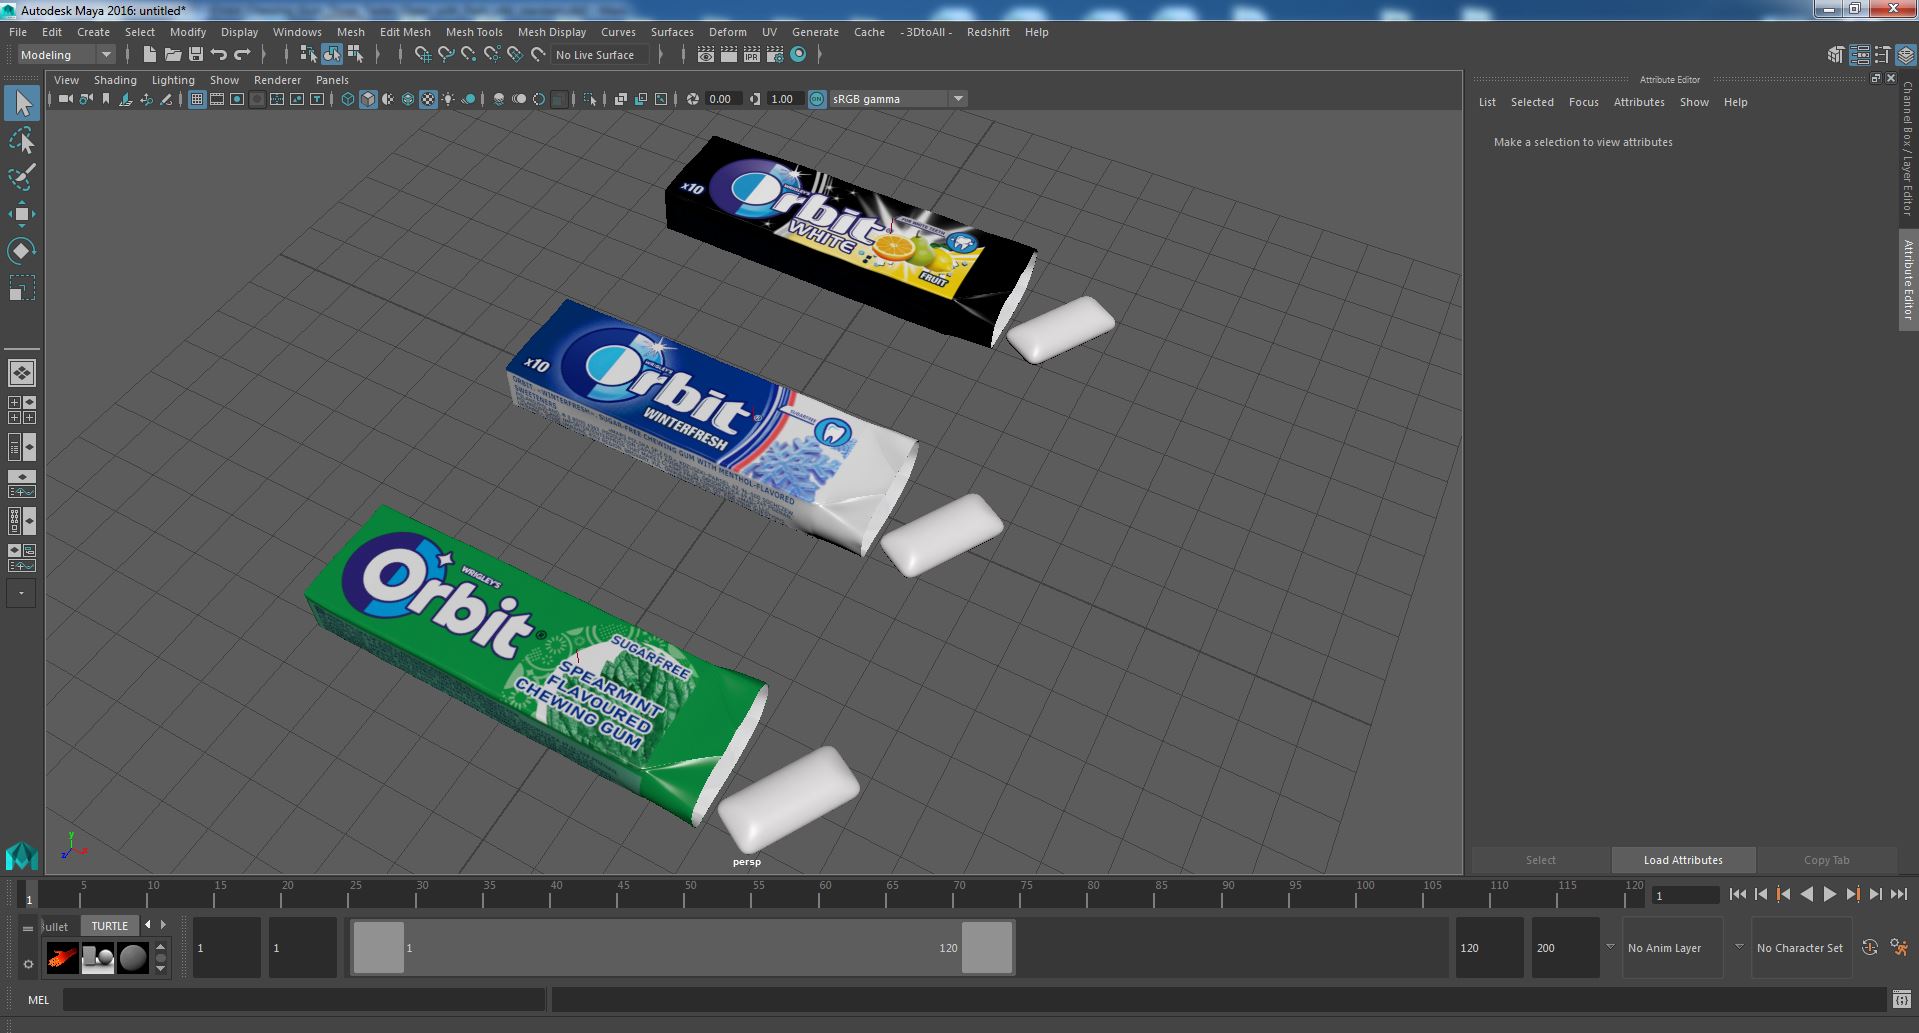This screenshot has width=1919, height=1033.
Task: Open the Hypershade window icon
Action: pos(798,55)
